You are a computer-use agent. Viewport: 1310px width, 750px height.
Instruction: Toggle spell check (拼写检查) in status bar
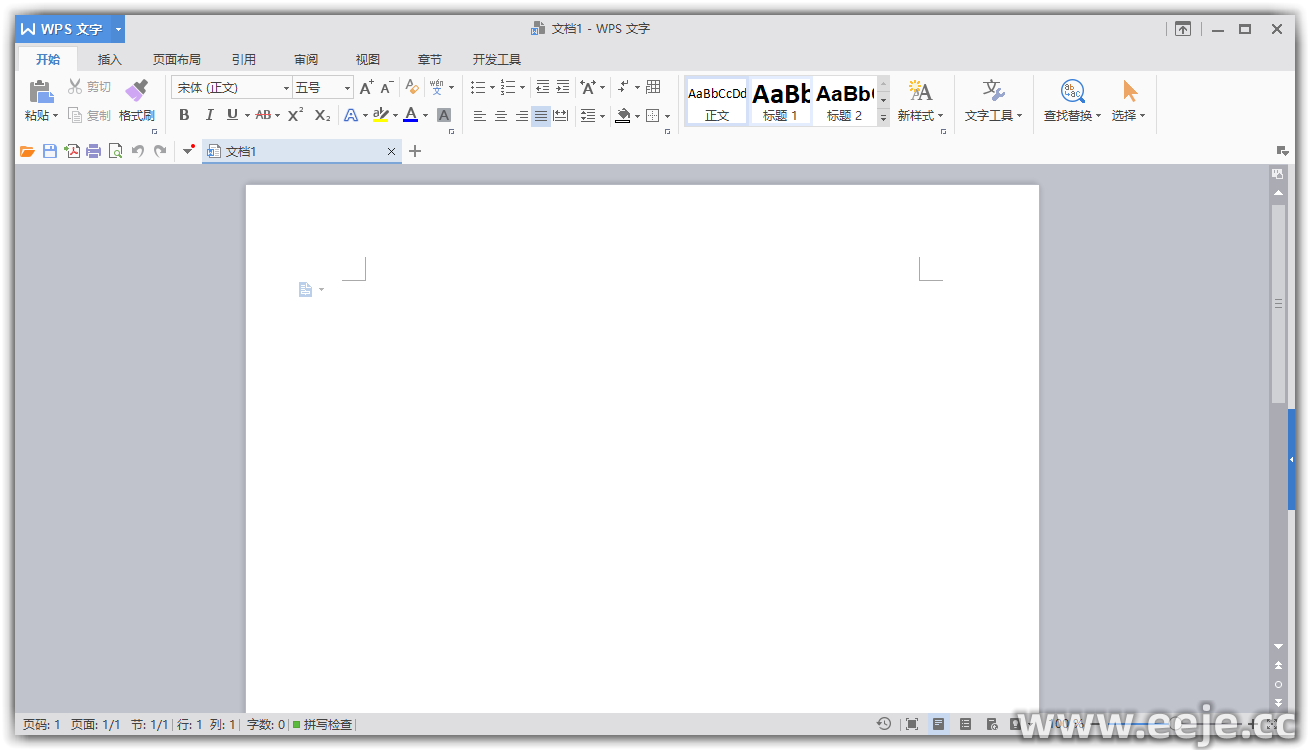point(323,724)
